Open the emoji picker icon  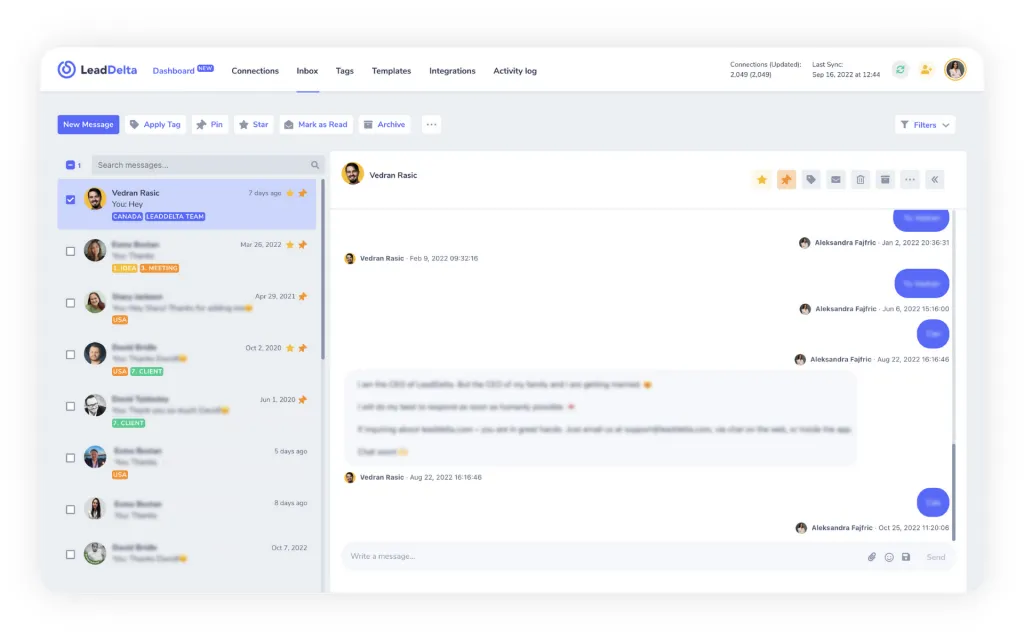tap(889, 557)
